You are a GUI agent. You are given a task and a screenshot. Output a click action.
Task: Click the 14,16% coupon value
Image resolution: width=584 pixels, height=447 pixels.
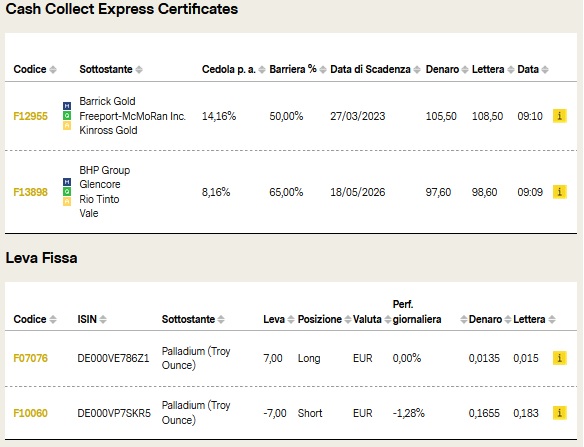coord(219,116)
